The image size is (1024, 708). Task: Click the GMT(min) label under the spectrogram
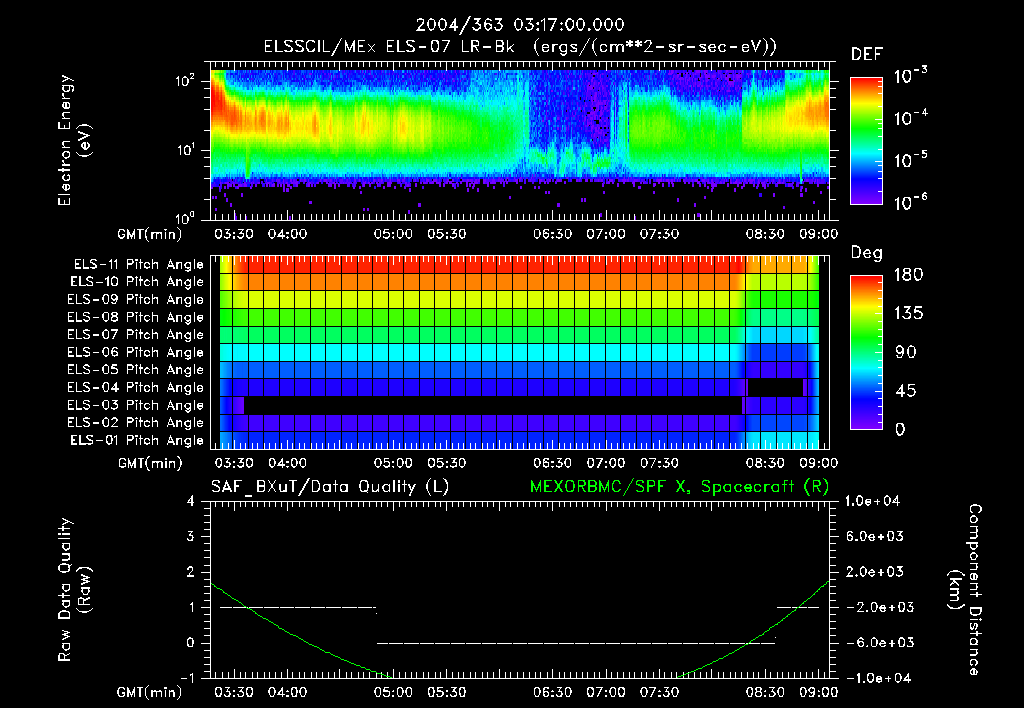pos(150,234)
